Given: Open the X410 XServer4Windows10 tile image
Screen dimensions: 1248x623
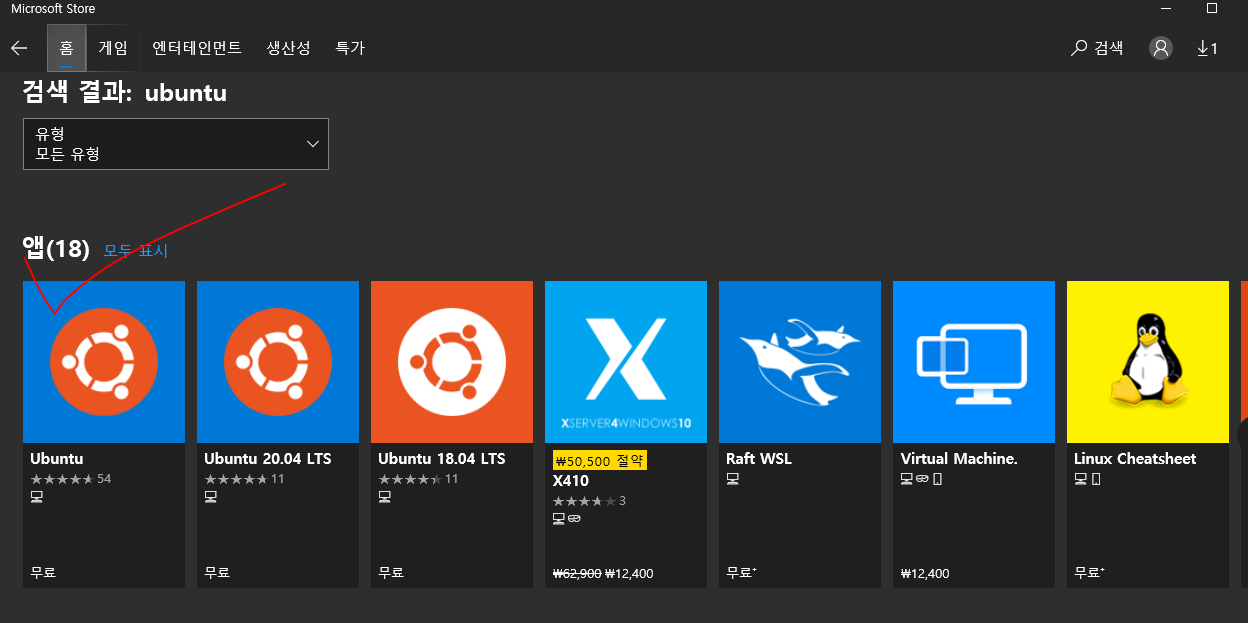Looking at the screenshot, I should point(626,362).
